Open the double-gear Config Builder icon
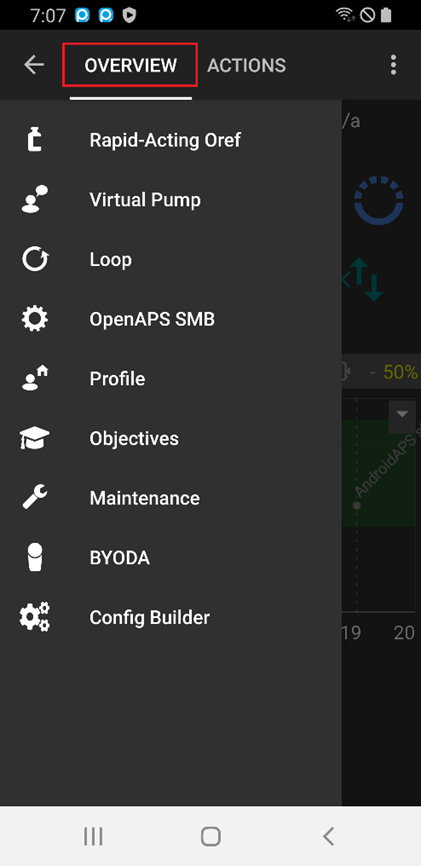Image resolution: width=421 pixels, height=866 pixels. pos(35,617)
